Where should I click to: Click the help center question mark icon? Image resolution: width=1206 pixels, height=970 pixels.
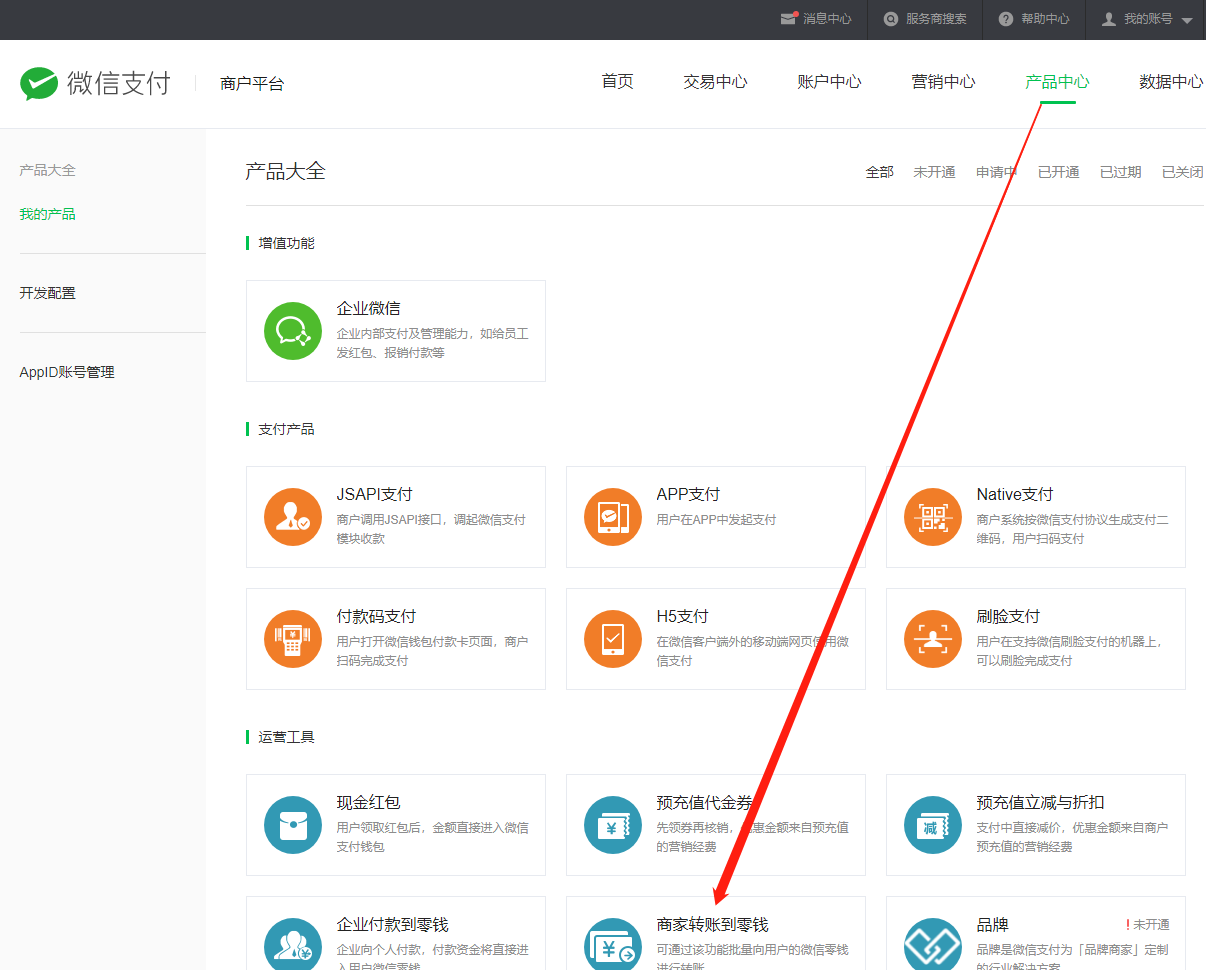point(1006,19)
